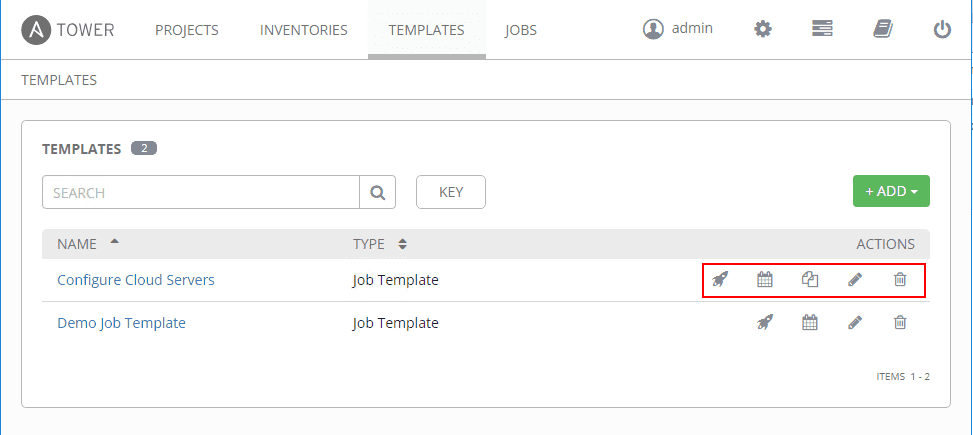
Task: Focus the template search field
Action: 201,192
